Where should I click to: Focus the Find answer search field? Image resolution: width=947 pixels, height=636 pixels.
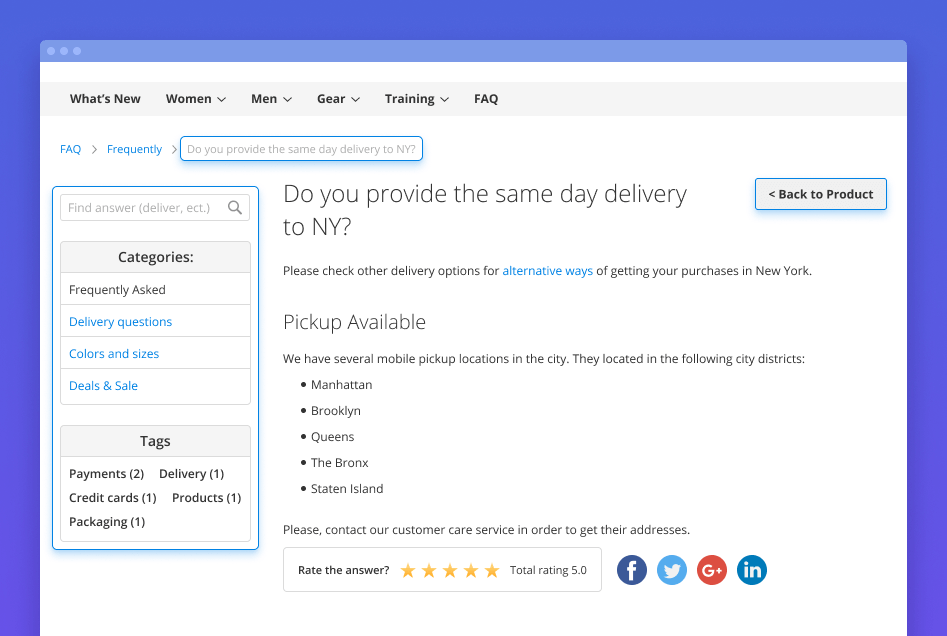[140, 208]
